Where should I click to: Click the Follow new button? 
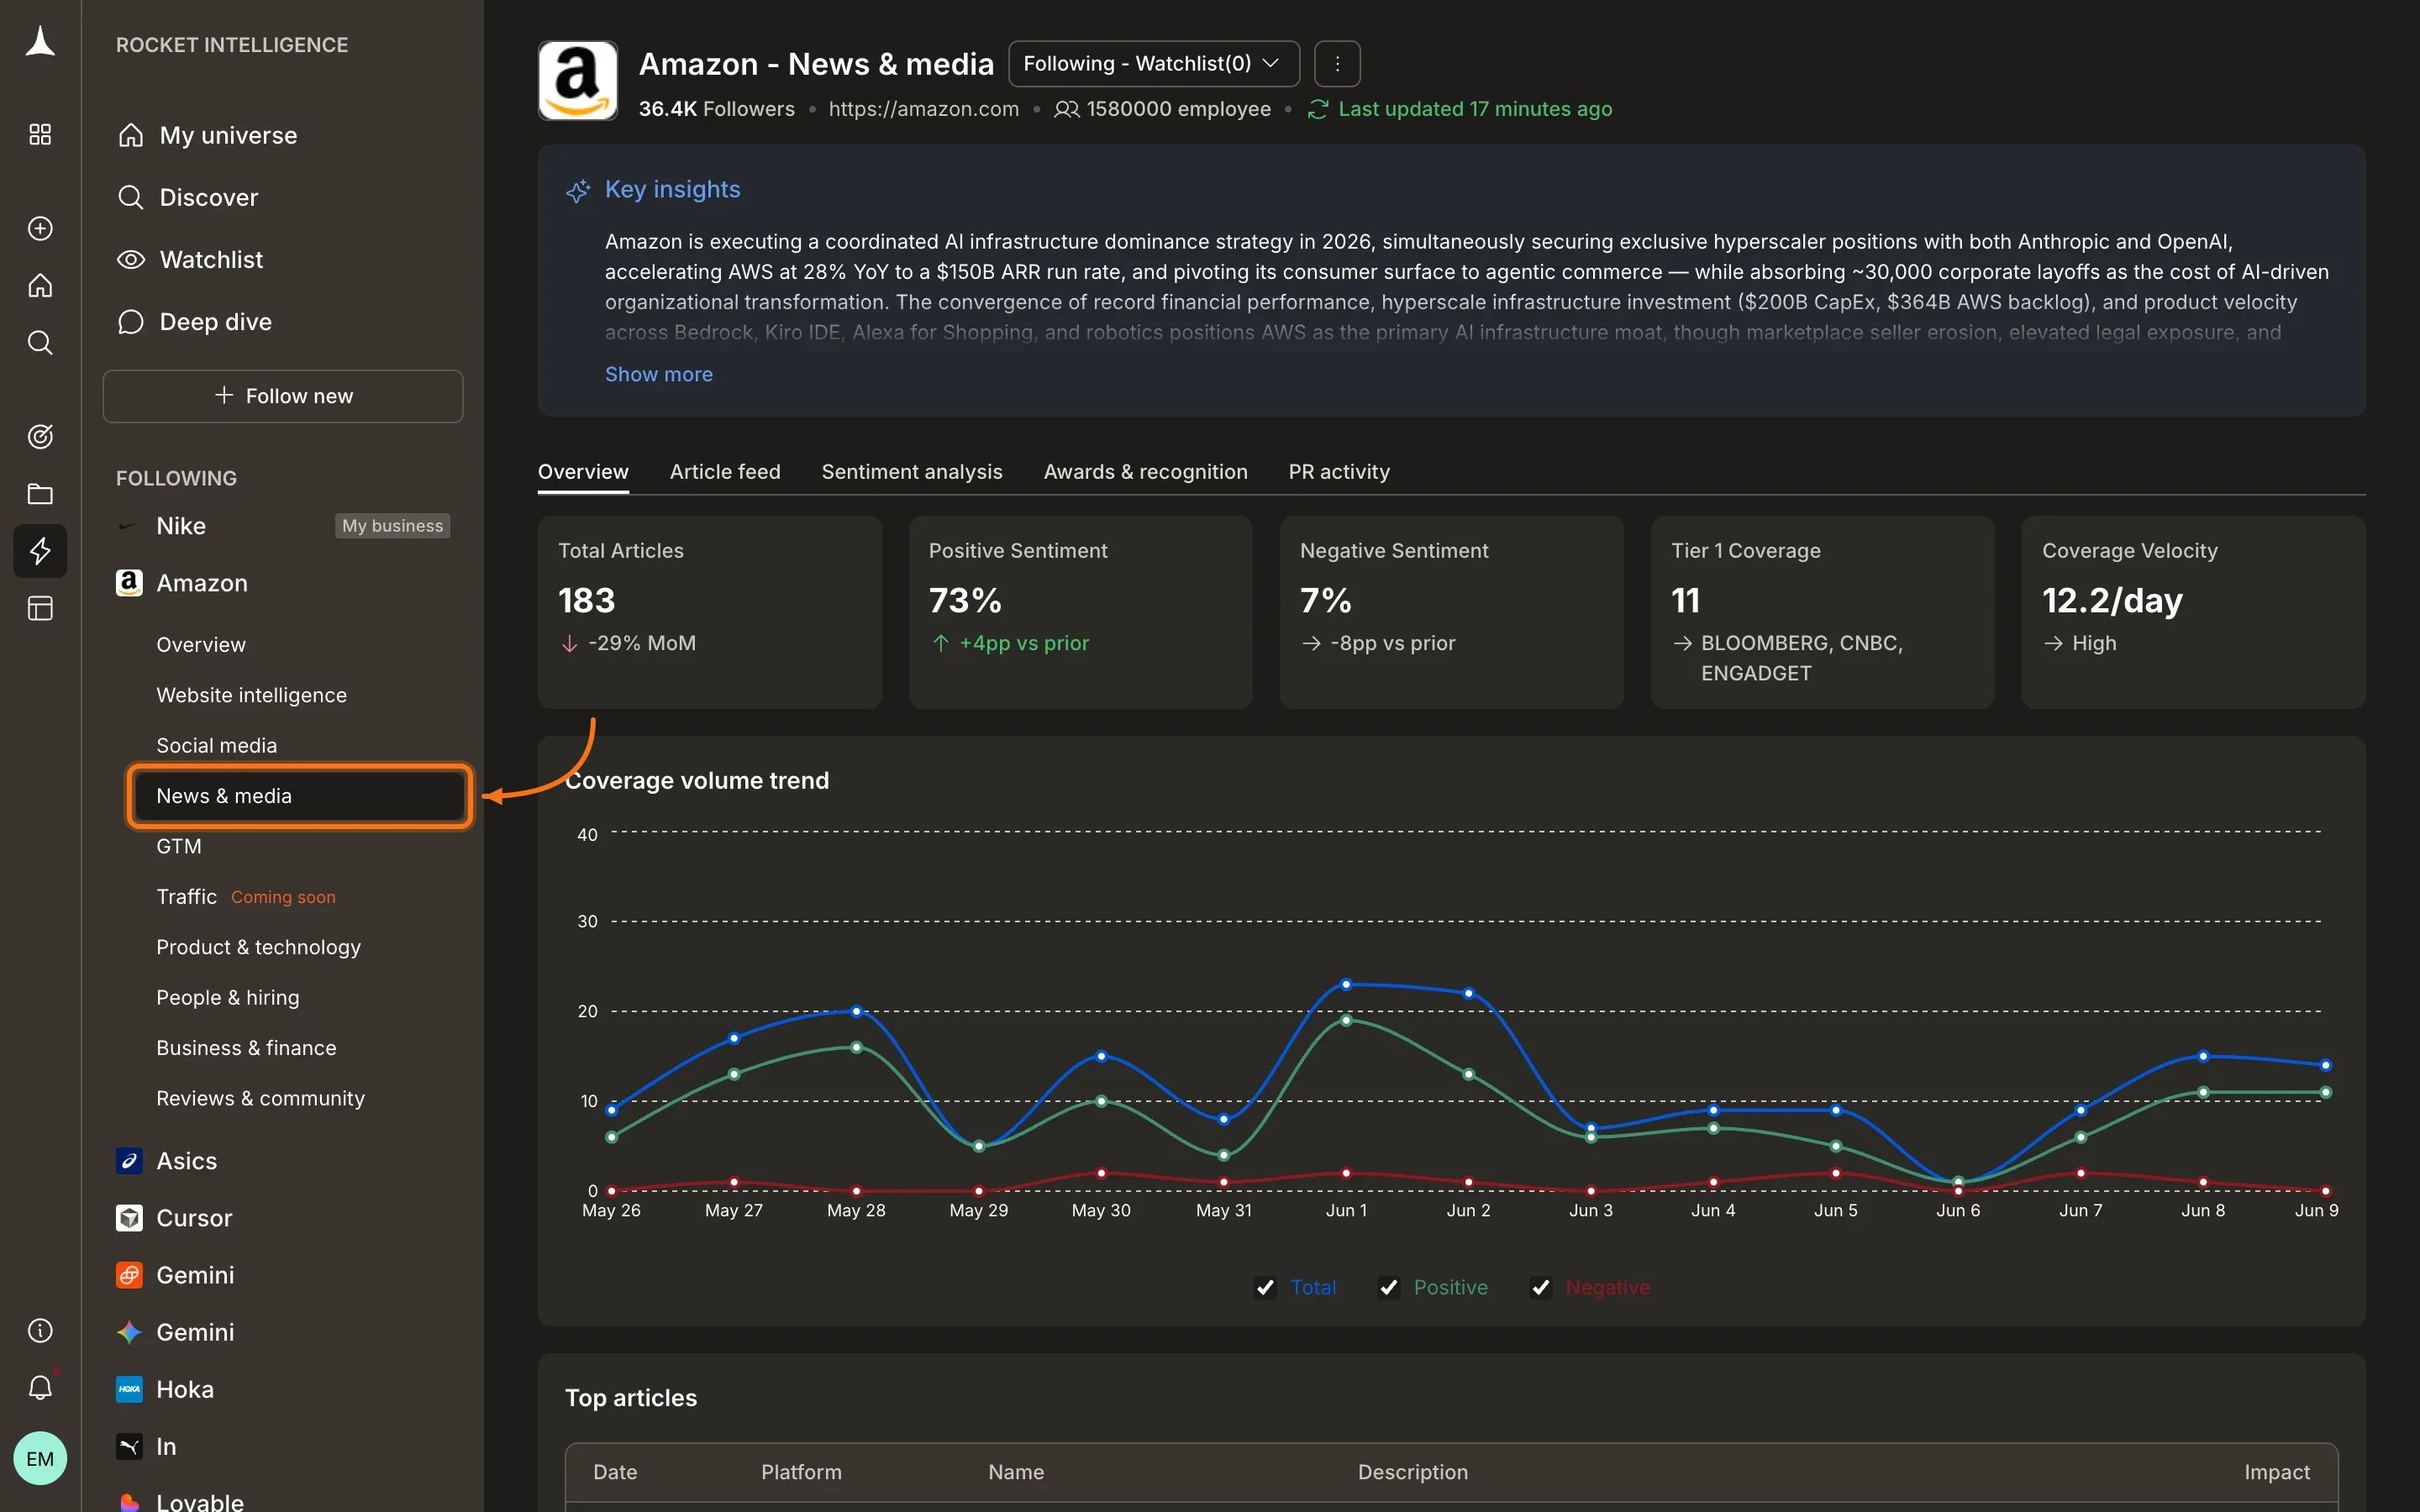[x=283, y=396]
